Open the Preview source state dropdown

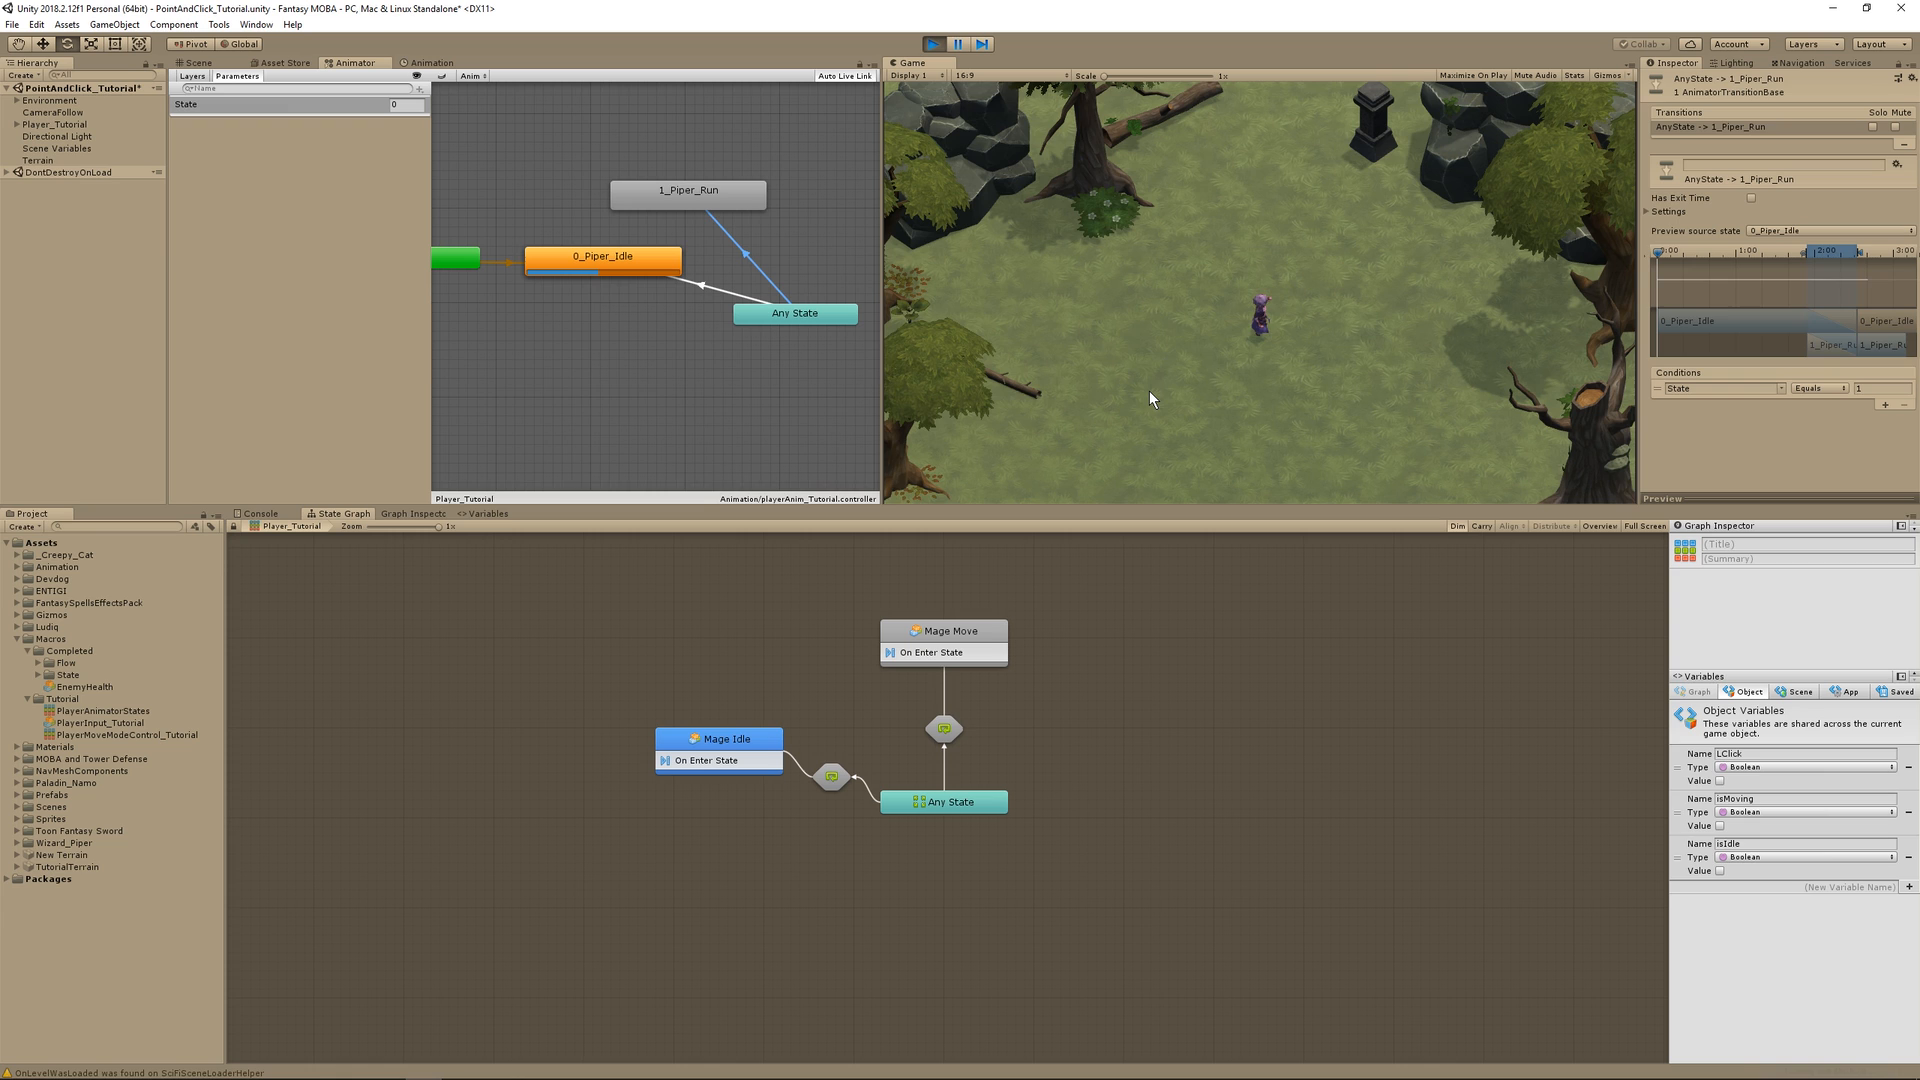pyautogui.click(x=1830, y=231)
